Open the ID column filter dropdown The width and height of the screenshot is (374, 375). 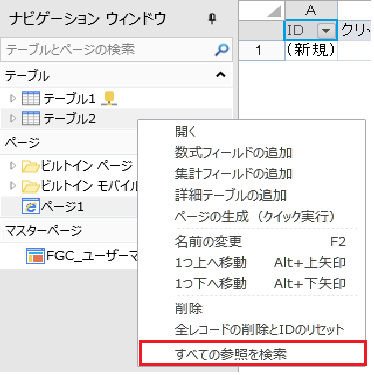tap(326, 31)
